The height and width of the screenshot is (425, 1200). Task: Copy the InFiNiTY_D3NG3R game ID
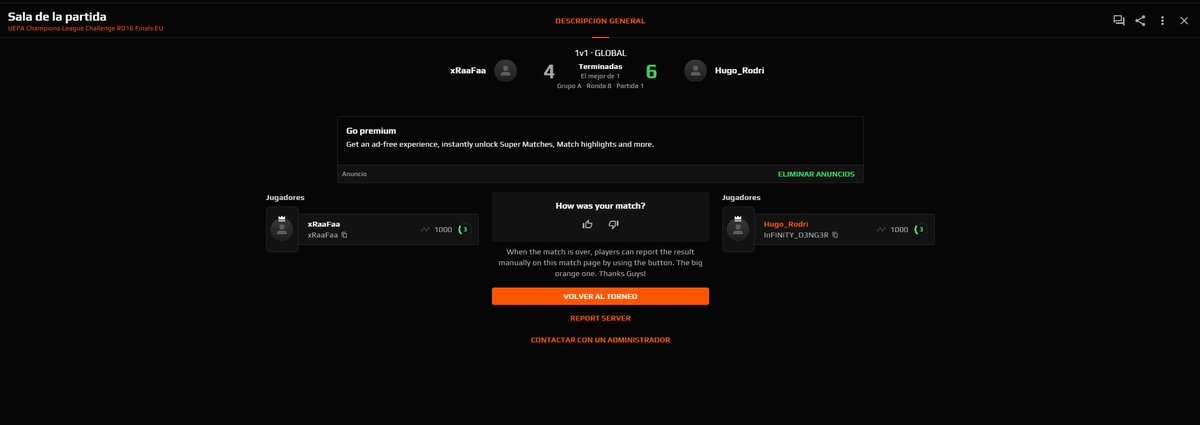[x=835, y=235]
